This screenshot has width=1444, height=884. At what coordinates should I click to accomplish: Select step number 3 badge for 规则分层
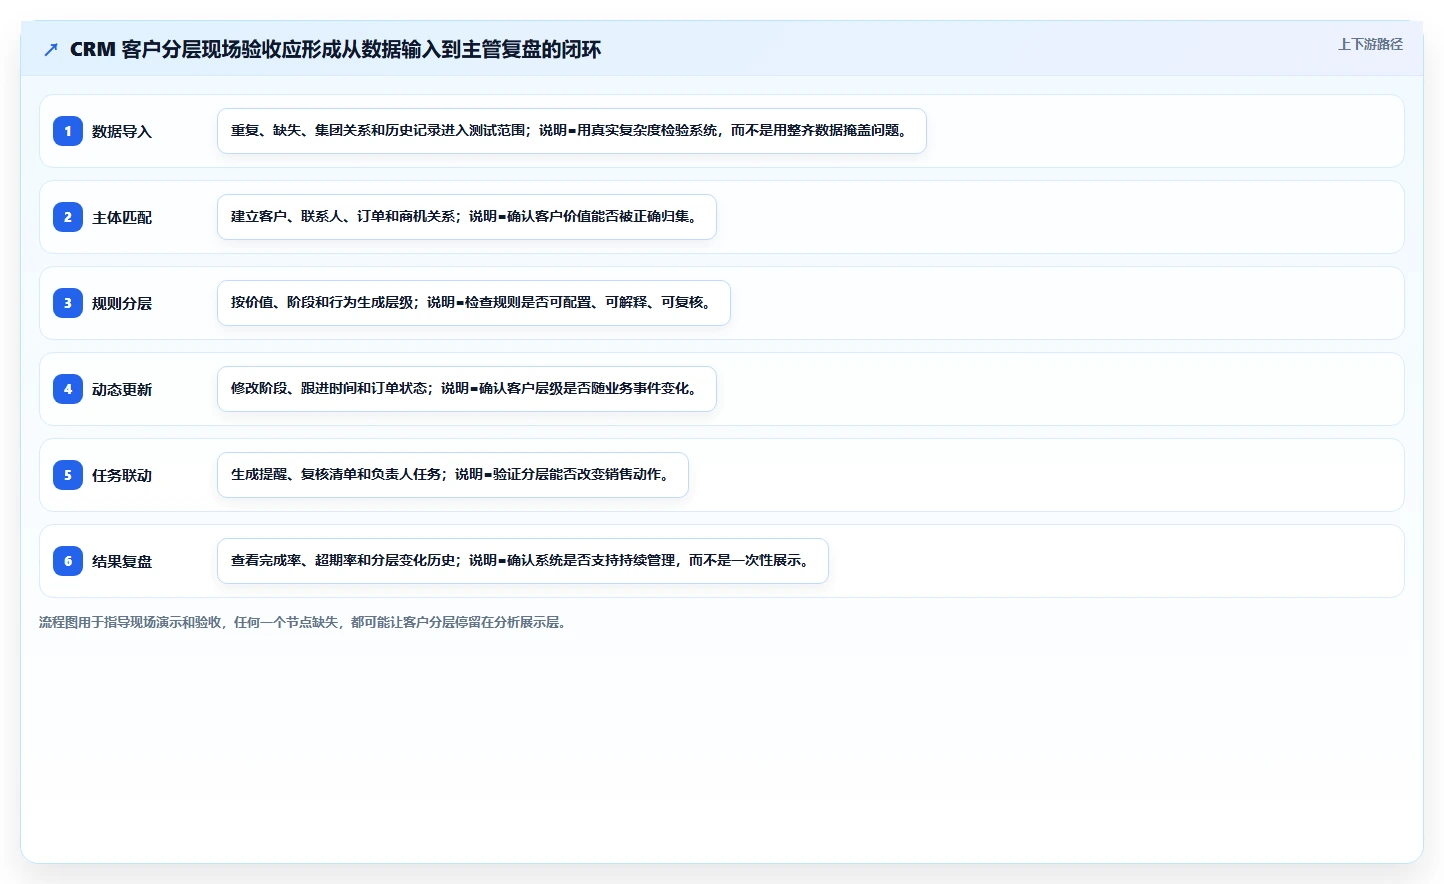pyautogui.click(x=68, y=303)
